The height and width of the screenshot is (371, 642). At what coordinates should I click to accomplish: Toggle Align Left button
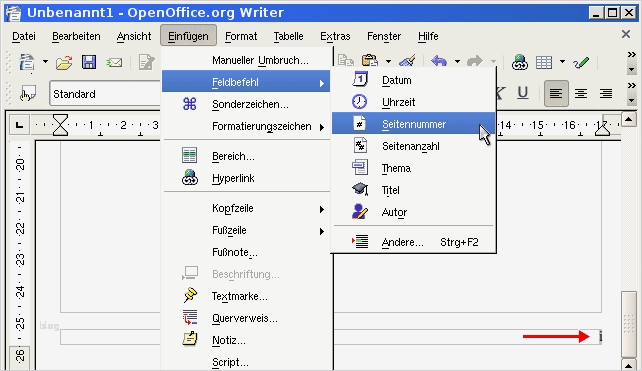click(556, 93)
